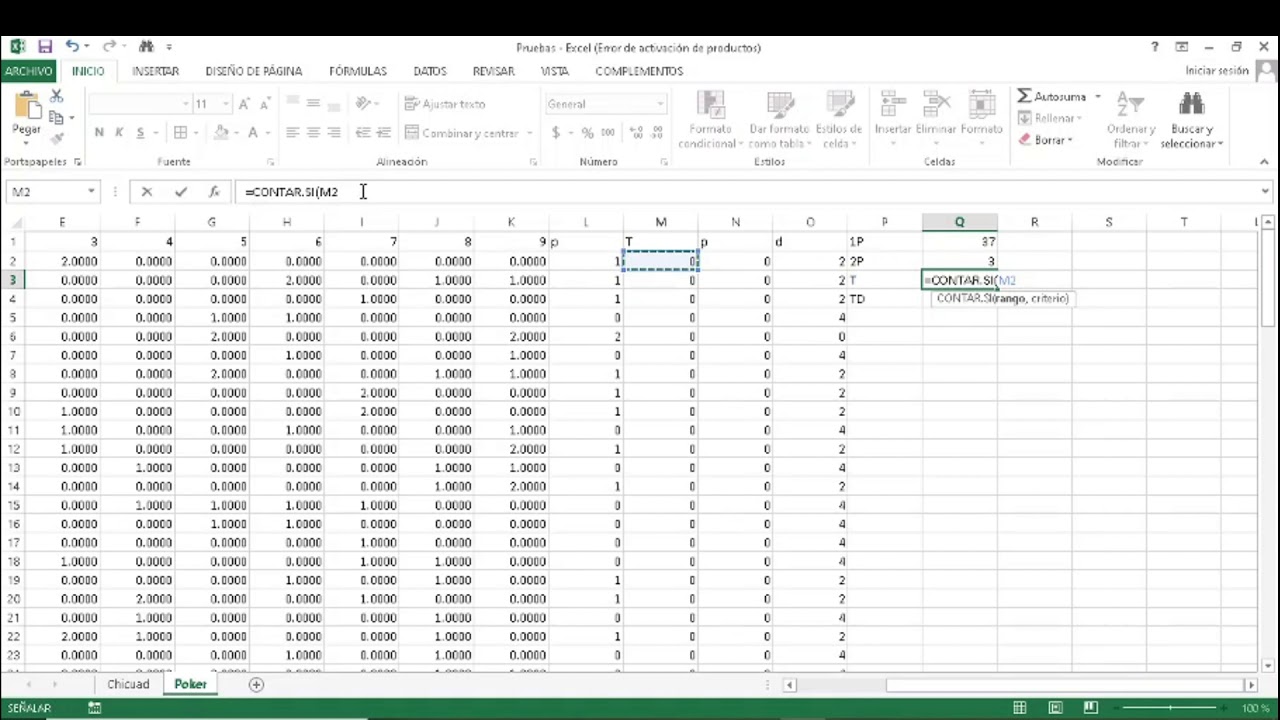
Task: Switch to the REVISAR tab
Action: (x=494, y=71)
